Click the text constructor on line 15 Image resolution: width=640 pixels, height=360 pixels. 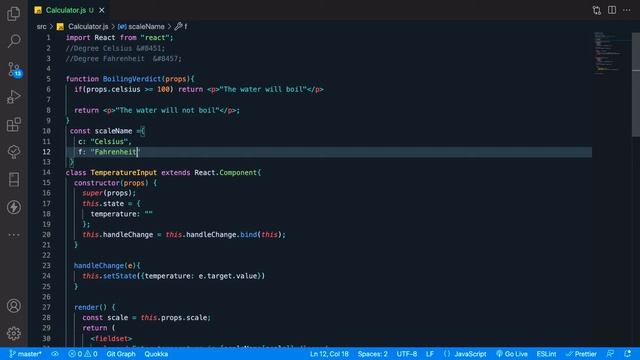[x=97, y=182]
